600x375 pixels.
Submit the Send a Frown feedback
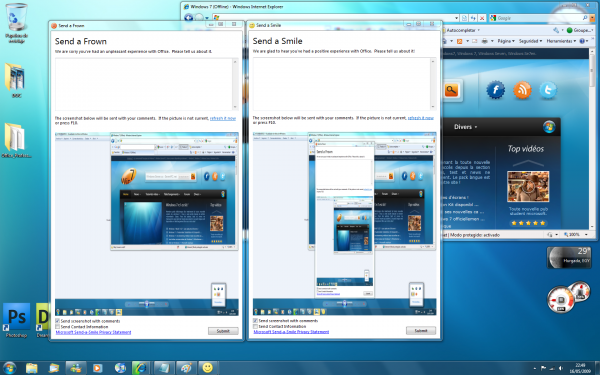tap(223, 331)
